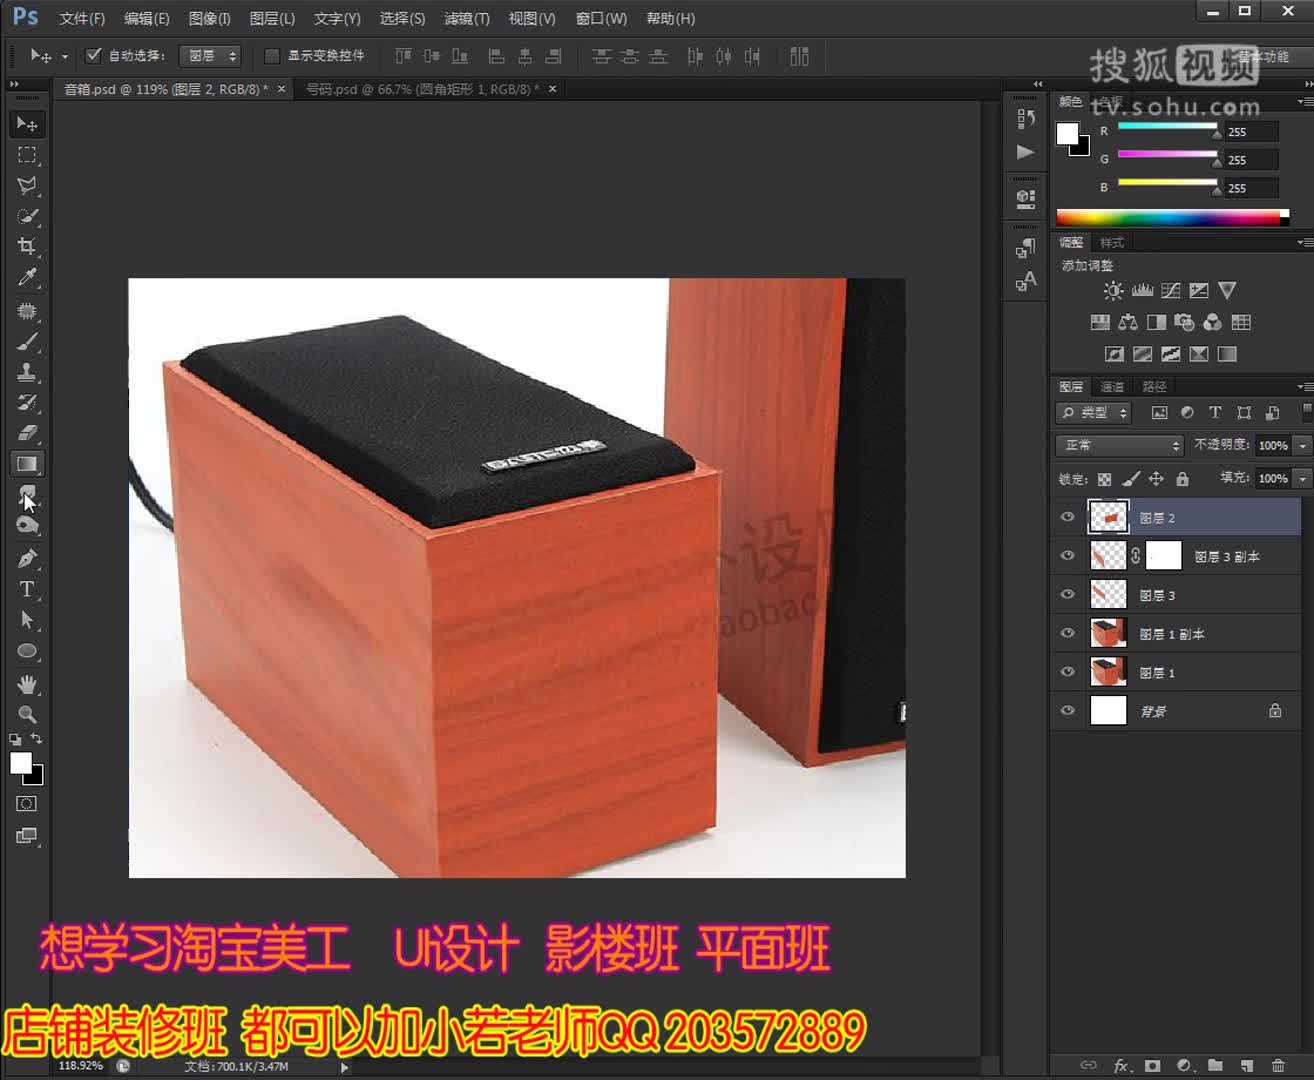
Task: Change the screen mode
Action: tap(27, 836)
